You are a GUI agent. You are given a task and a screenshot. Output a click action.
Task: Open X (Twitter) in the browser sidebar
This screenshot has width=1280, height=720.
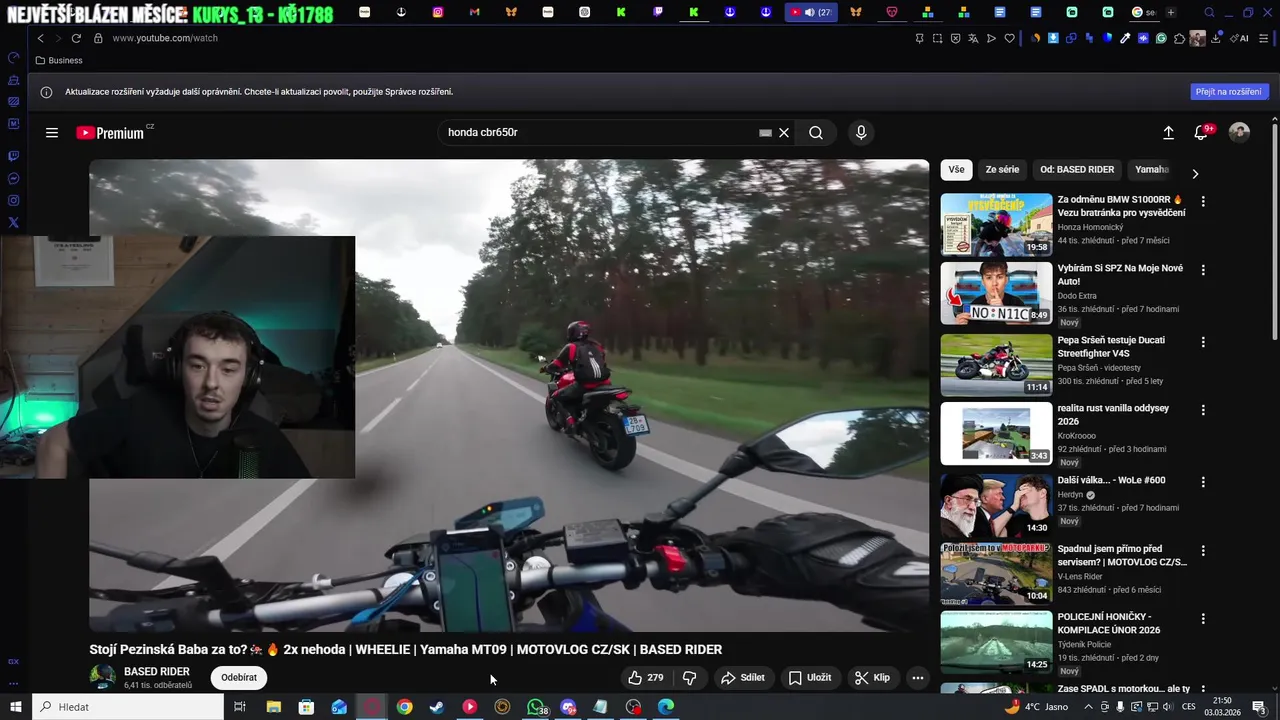pyautogui.click(x=14, y=223)
